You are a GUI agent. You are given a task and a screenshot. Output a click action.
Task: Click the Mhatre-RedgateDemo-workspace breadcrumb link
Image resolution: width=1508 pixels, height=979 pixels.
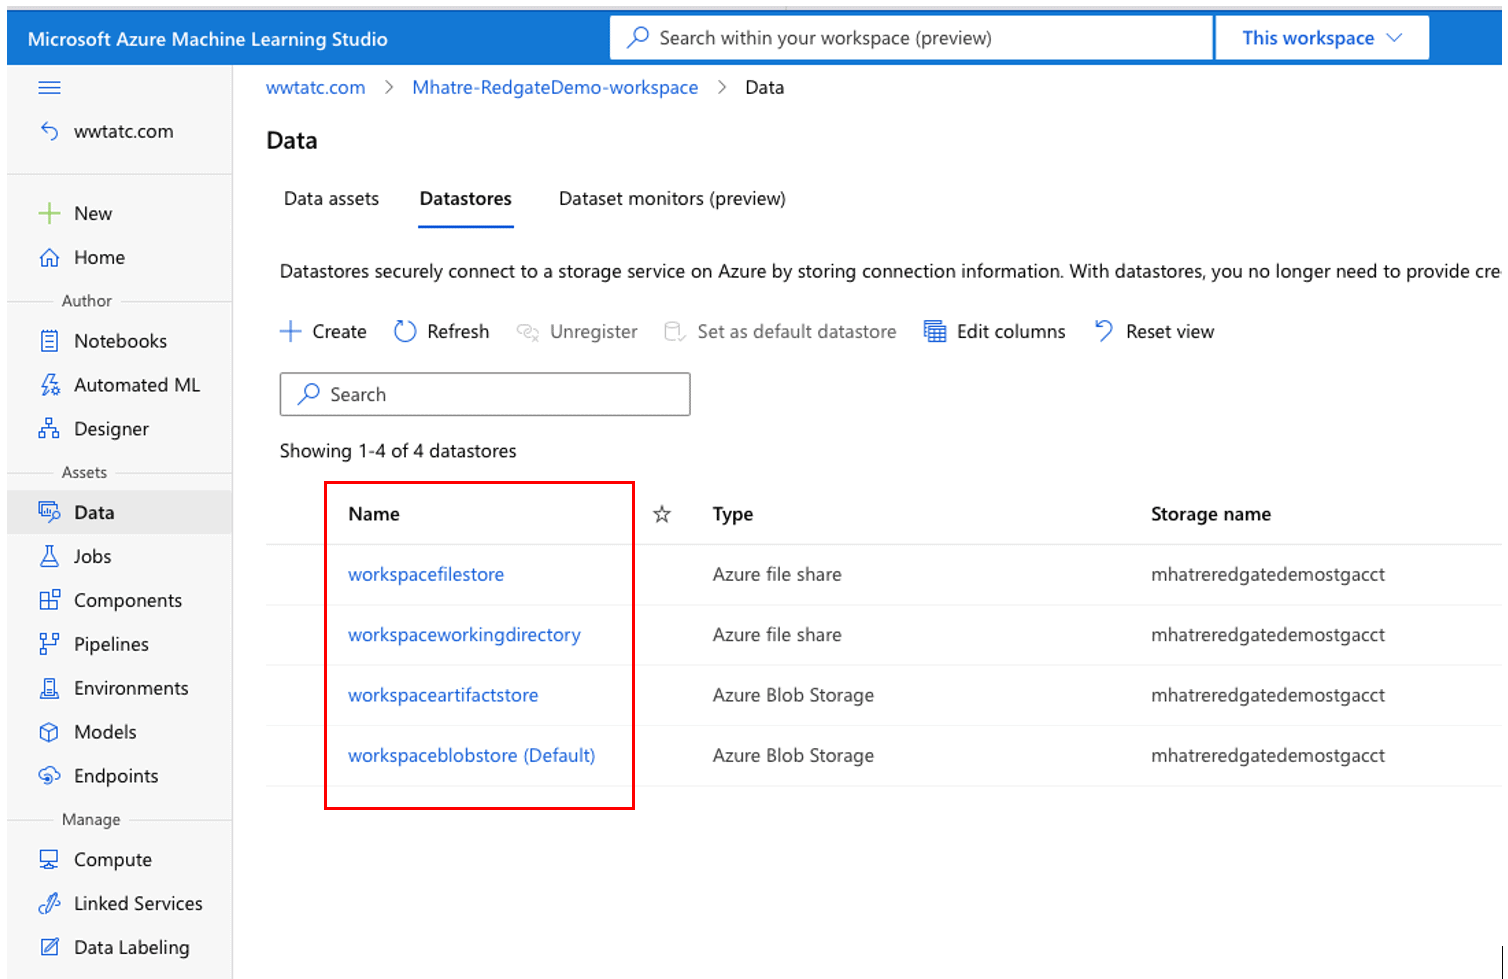(x=555, y=87)
